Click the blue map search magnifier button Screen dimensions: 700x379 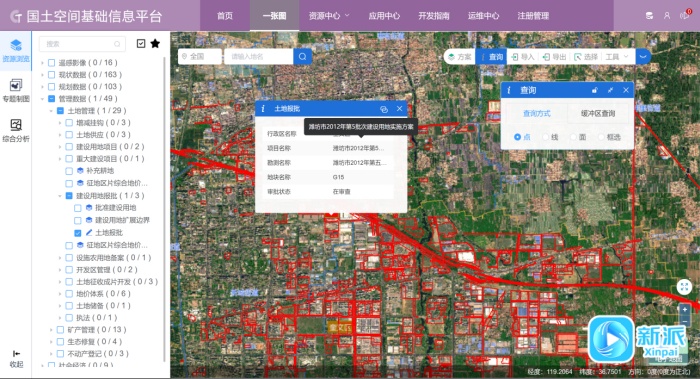click(303, 57)
